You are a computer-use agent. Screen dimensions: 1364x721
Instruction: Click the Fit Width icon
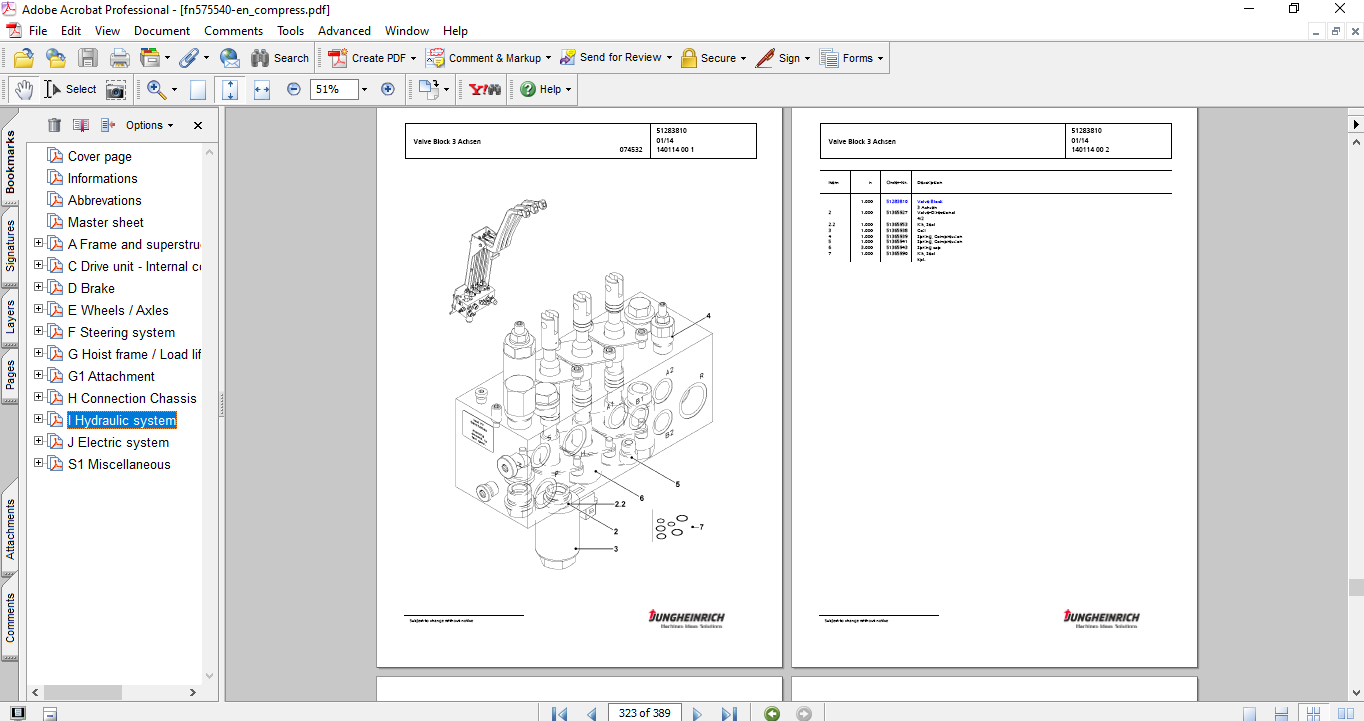[x=262, y=90]
